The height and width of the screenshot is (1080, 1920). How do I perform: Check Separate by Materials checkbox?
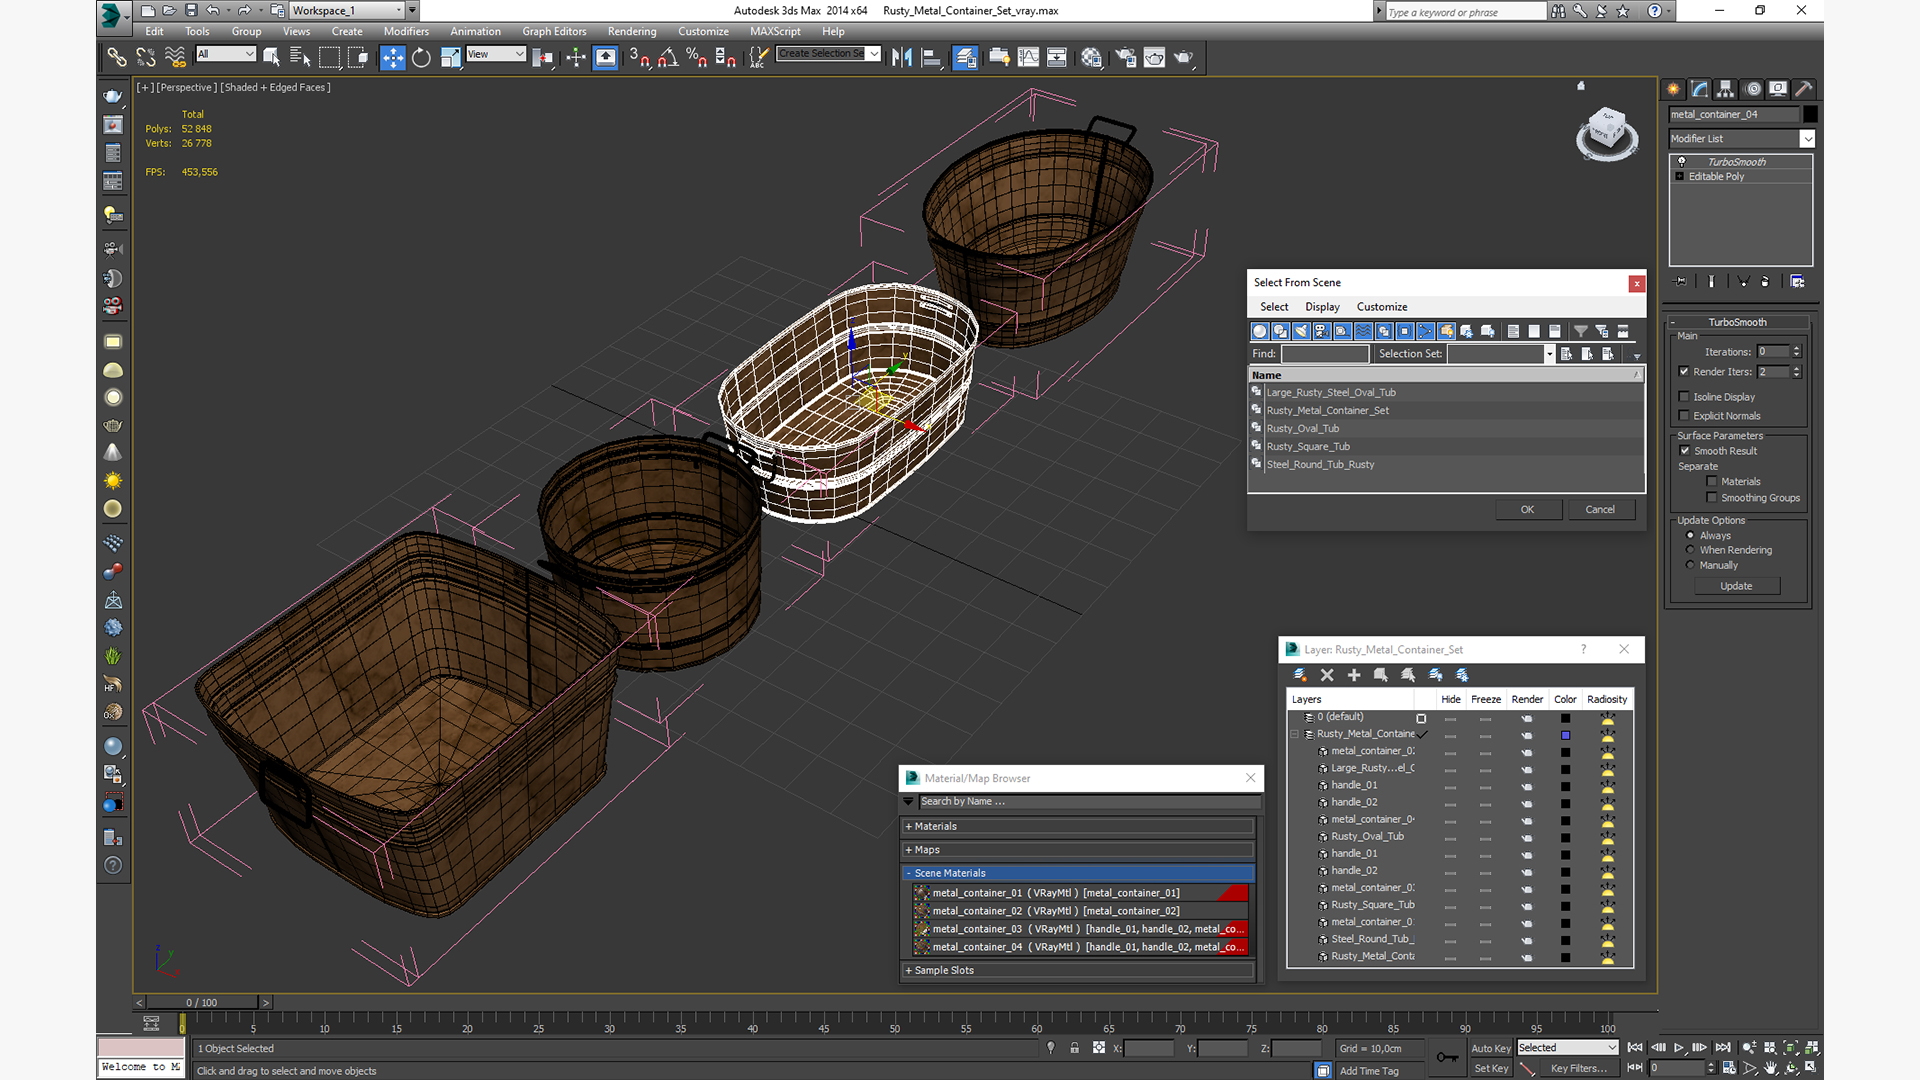1712,481
